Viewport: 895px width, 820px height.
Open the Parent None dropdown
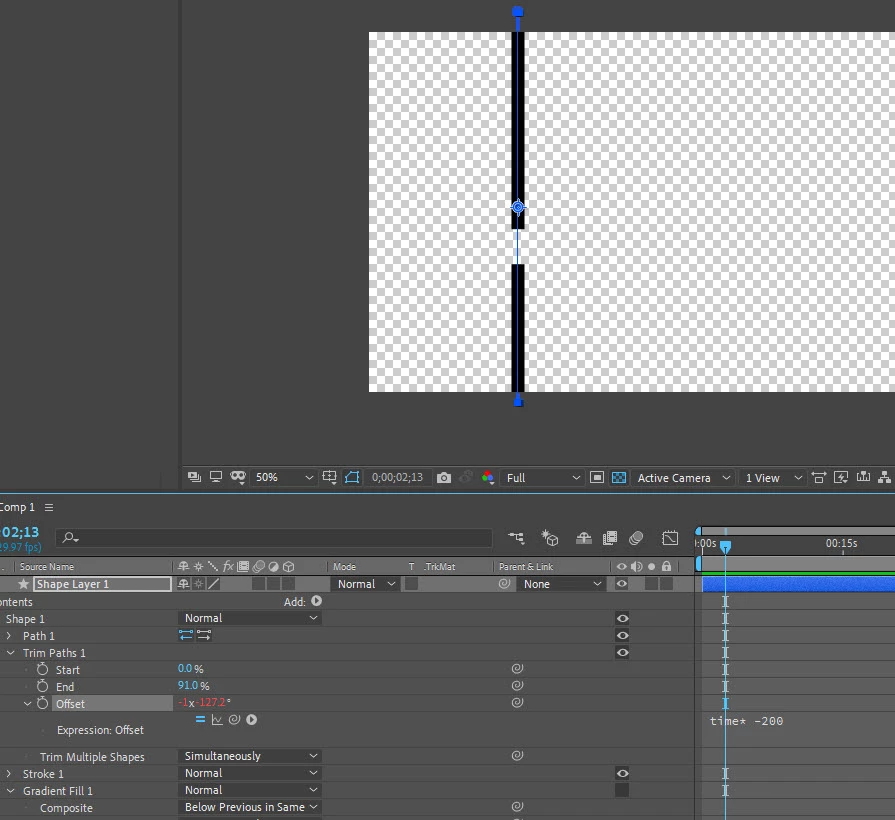pos(561,584)
